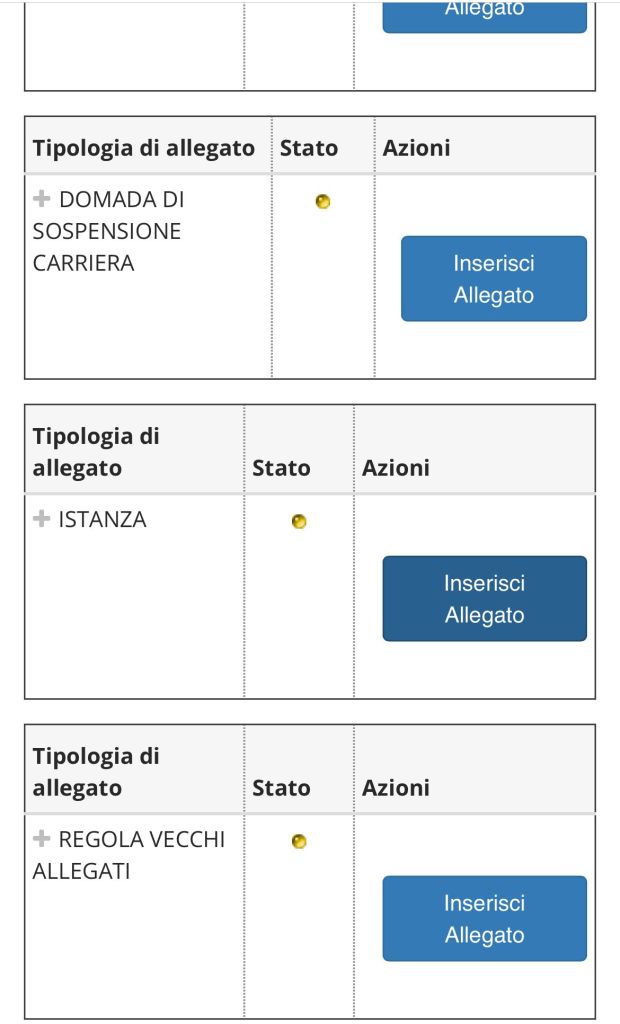The image size is (620, 1024).
Task: Click the yellow status dot for ISTANZA
Action: click(x=298, y=522)
